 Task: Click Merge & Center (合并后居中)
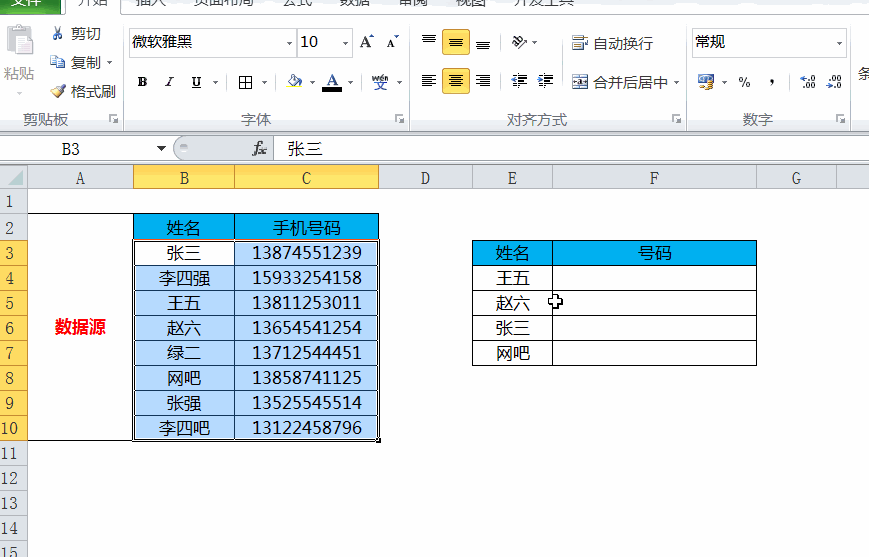[619, 83]
